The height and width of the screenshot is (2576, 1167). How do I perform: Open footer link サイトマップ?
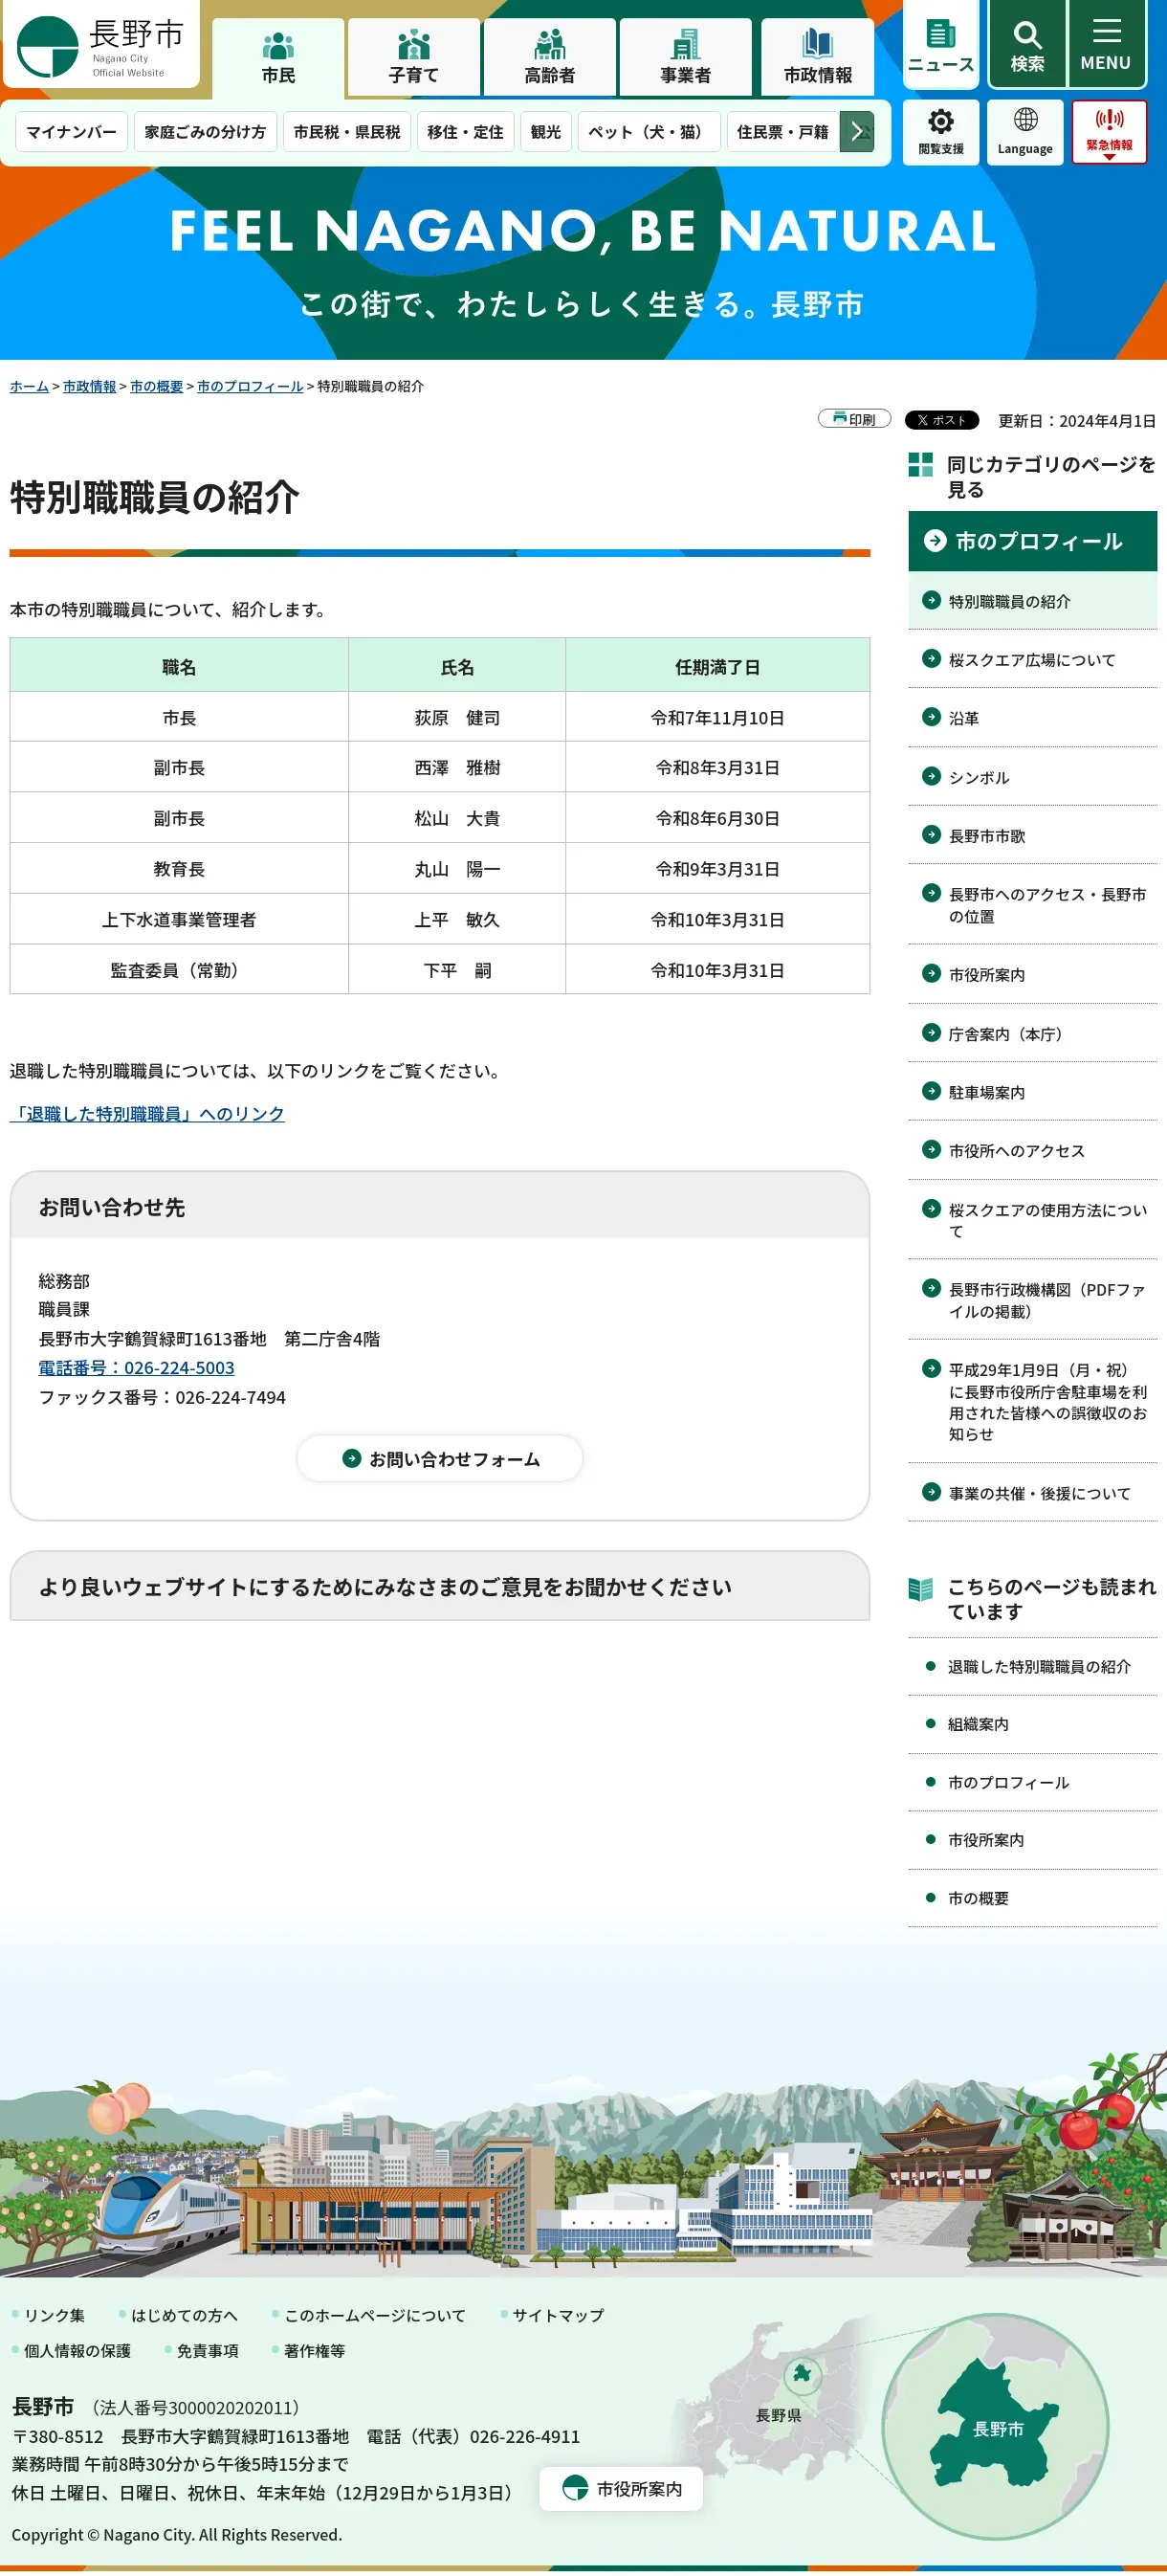[558, 2315]
